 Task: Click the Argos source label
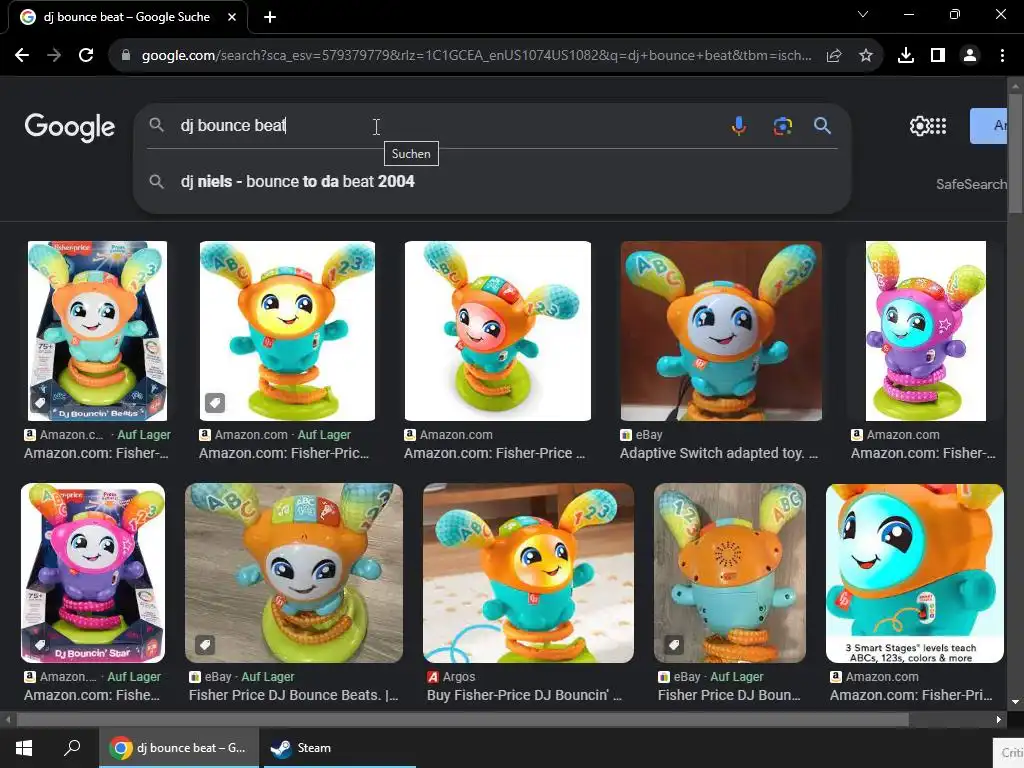pos(451,677)
